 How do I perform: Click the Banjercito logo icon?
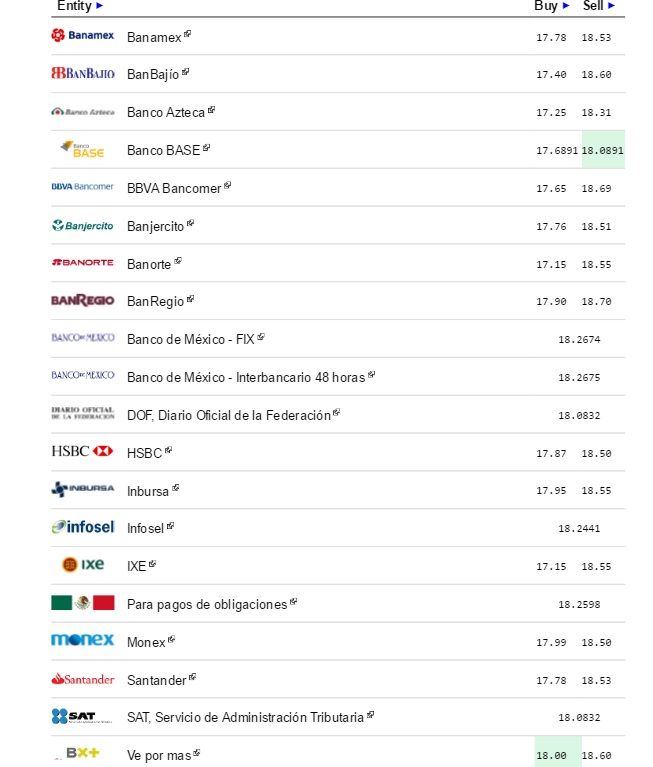(82, 226)
